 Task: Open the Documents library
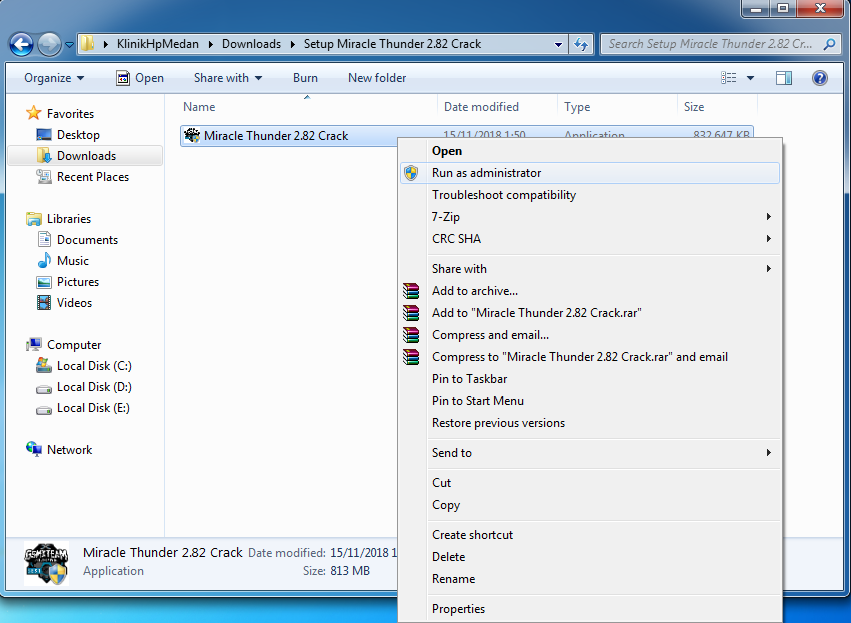tap(77, 240)
